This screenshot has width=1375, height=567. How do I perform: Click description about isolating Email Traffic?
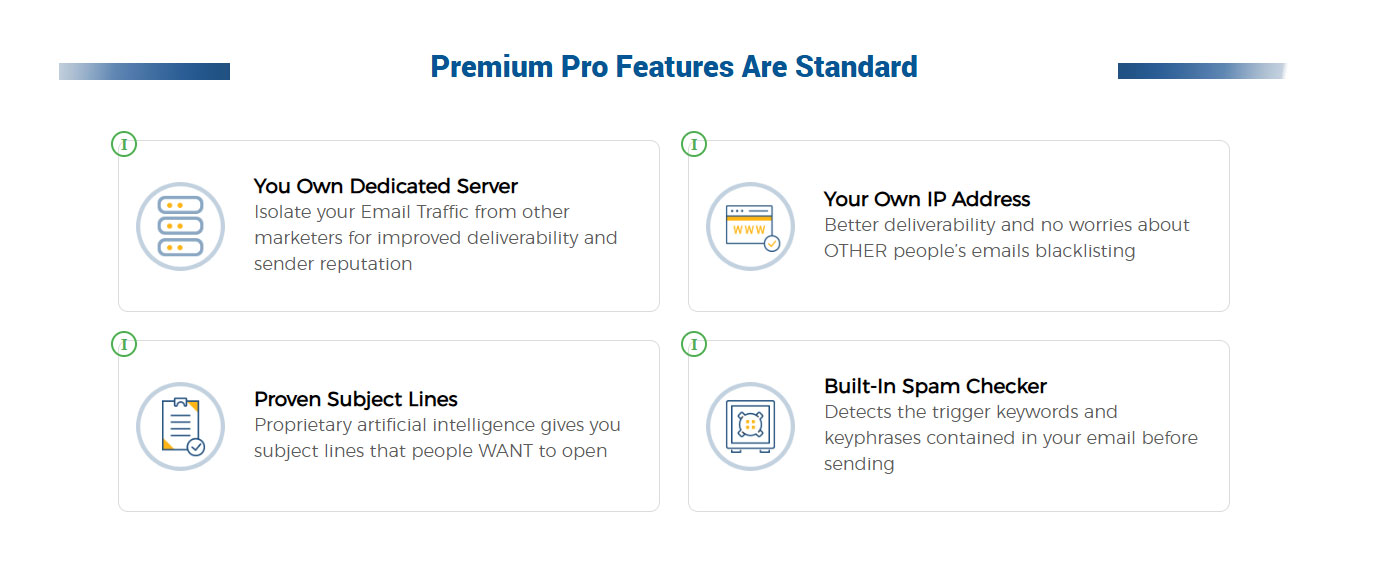[x=435, y=238]
